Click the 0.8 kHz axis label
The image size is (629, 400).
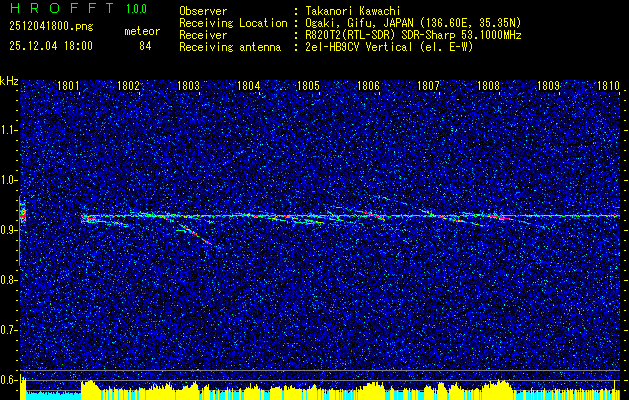tap(7, 280)
